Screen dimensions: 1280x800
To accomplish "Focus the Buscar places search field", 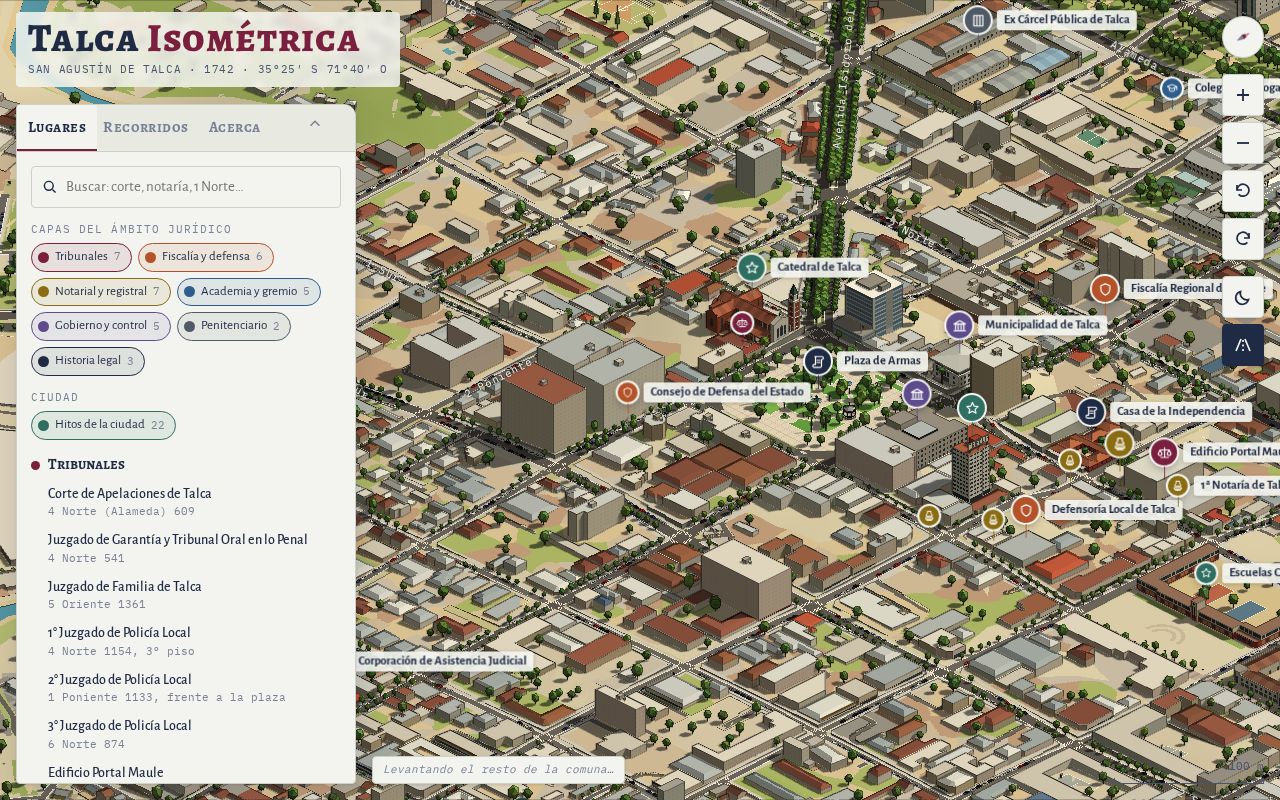I will [186, 187].
